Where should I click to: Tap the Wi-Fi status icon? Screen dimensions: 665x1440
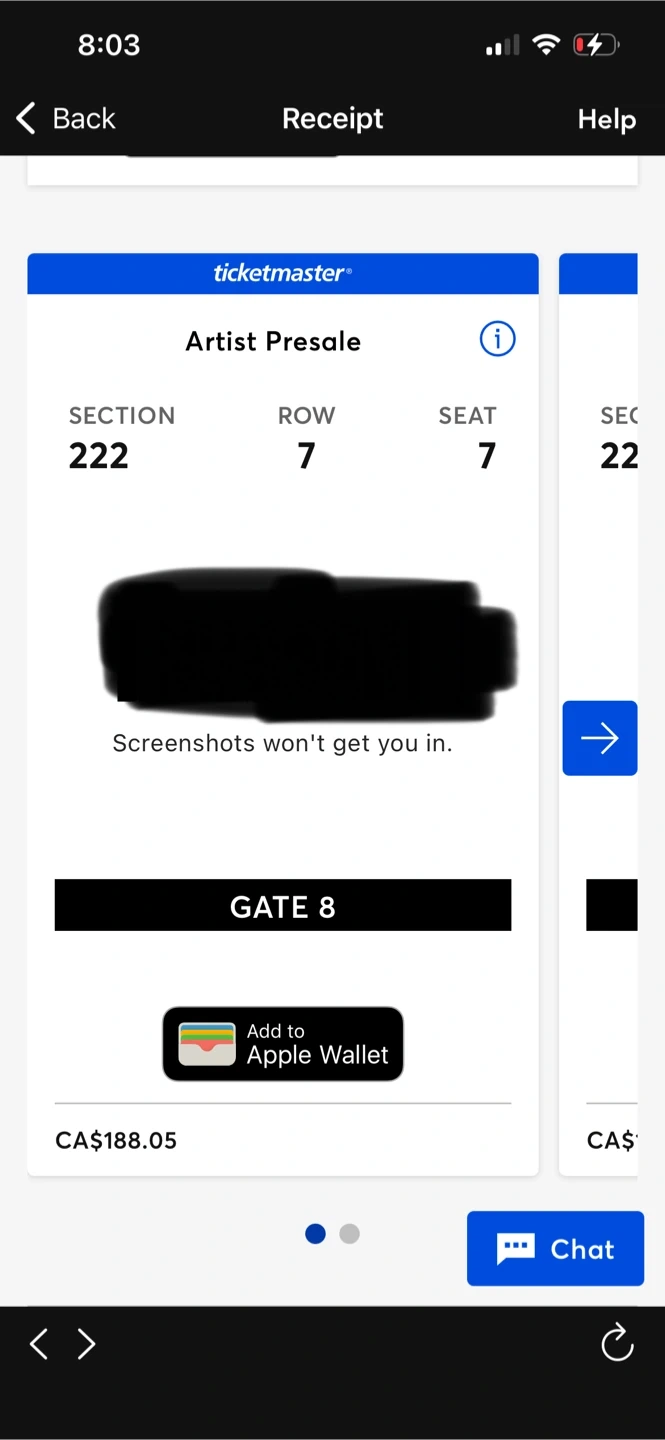tap(546, 45)
